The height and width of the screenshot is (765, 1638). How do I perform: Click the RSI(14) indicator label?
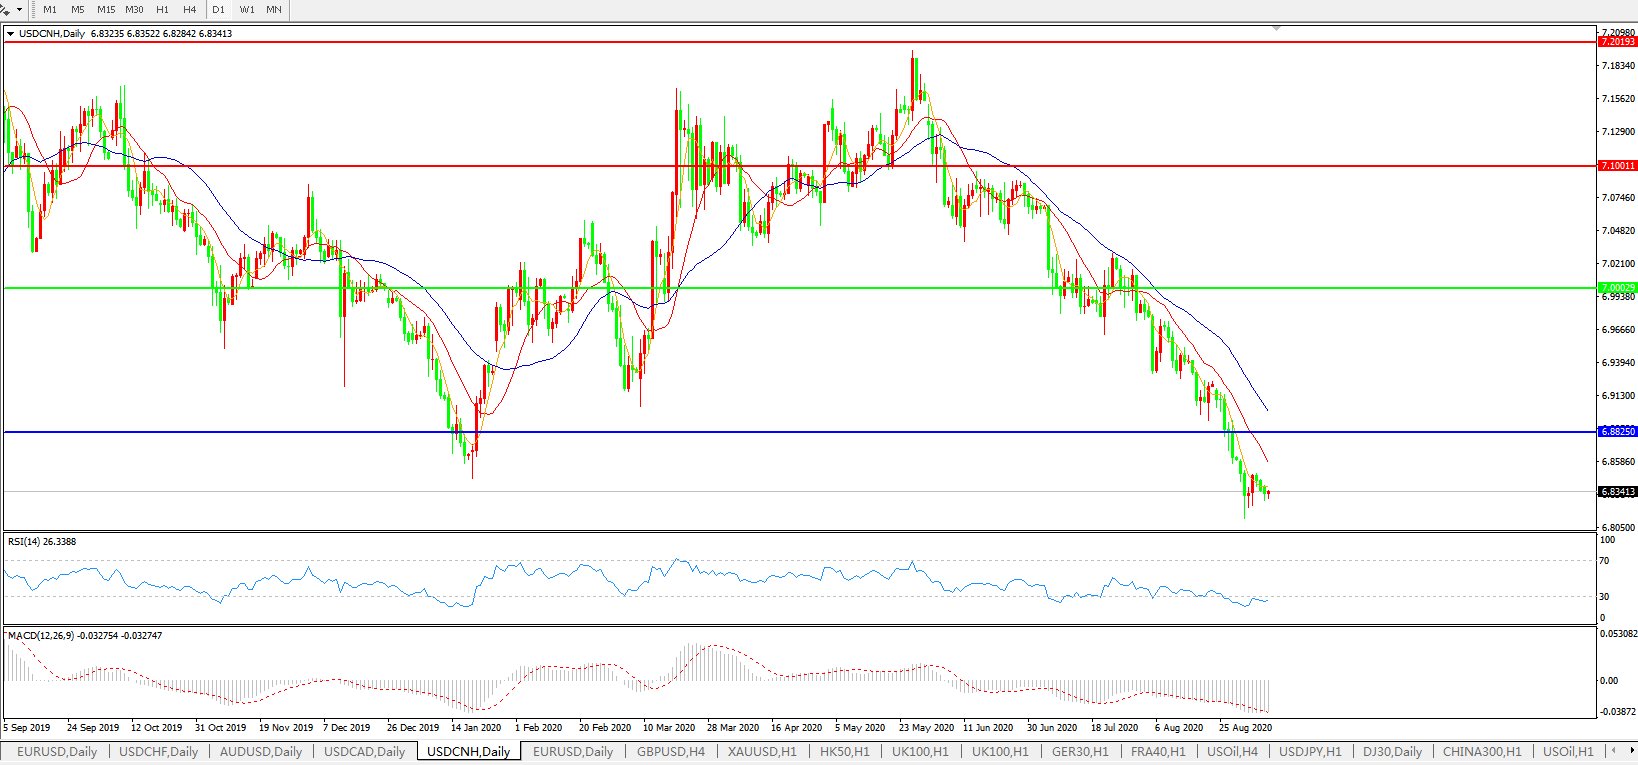(x=42, y=542)
